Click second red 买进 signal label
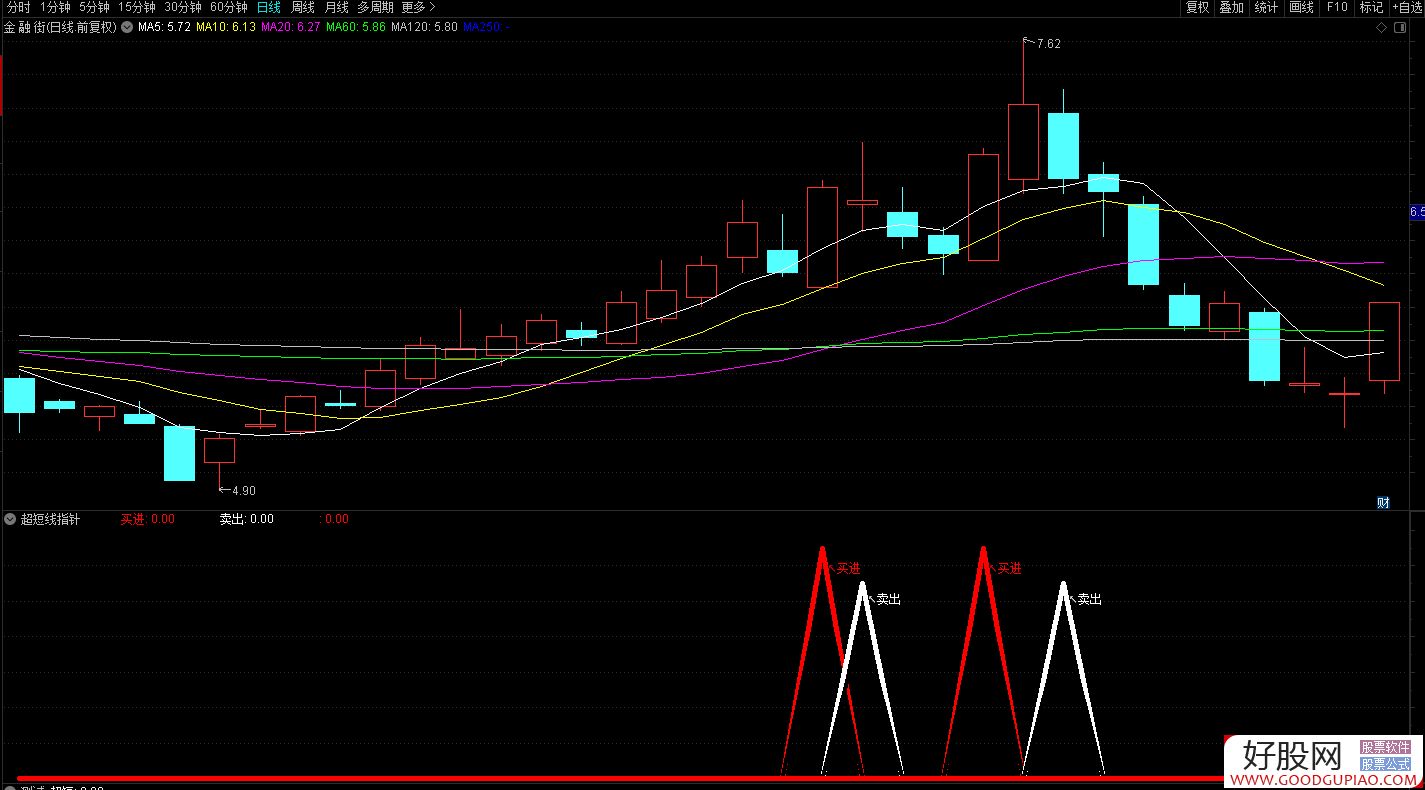This screenshot has height=790, width=1425. (1010, 568)
